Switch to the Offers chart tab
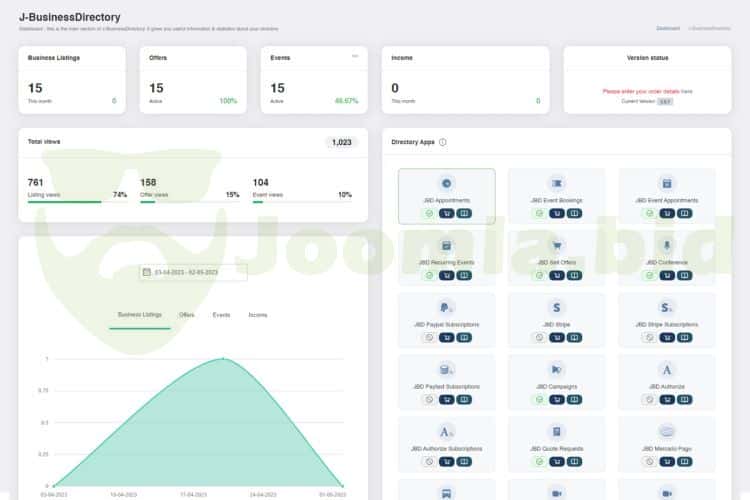This screenshot has height=500, width=750. [x=187, y=315]
